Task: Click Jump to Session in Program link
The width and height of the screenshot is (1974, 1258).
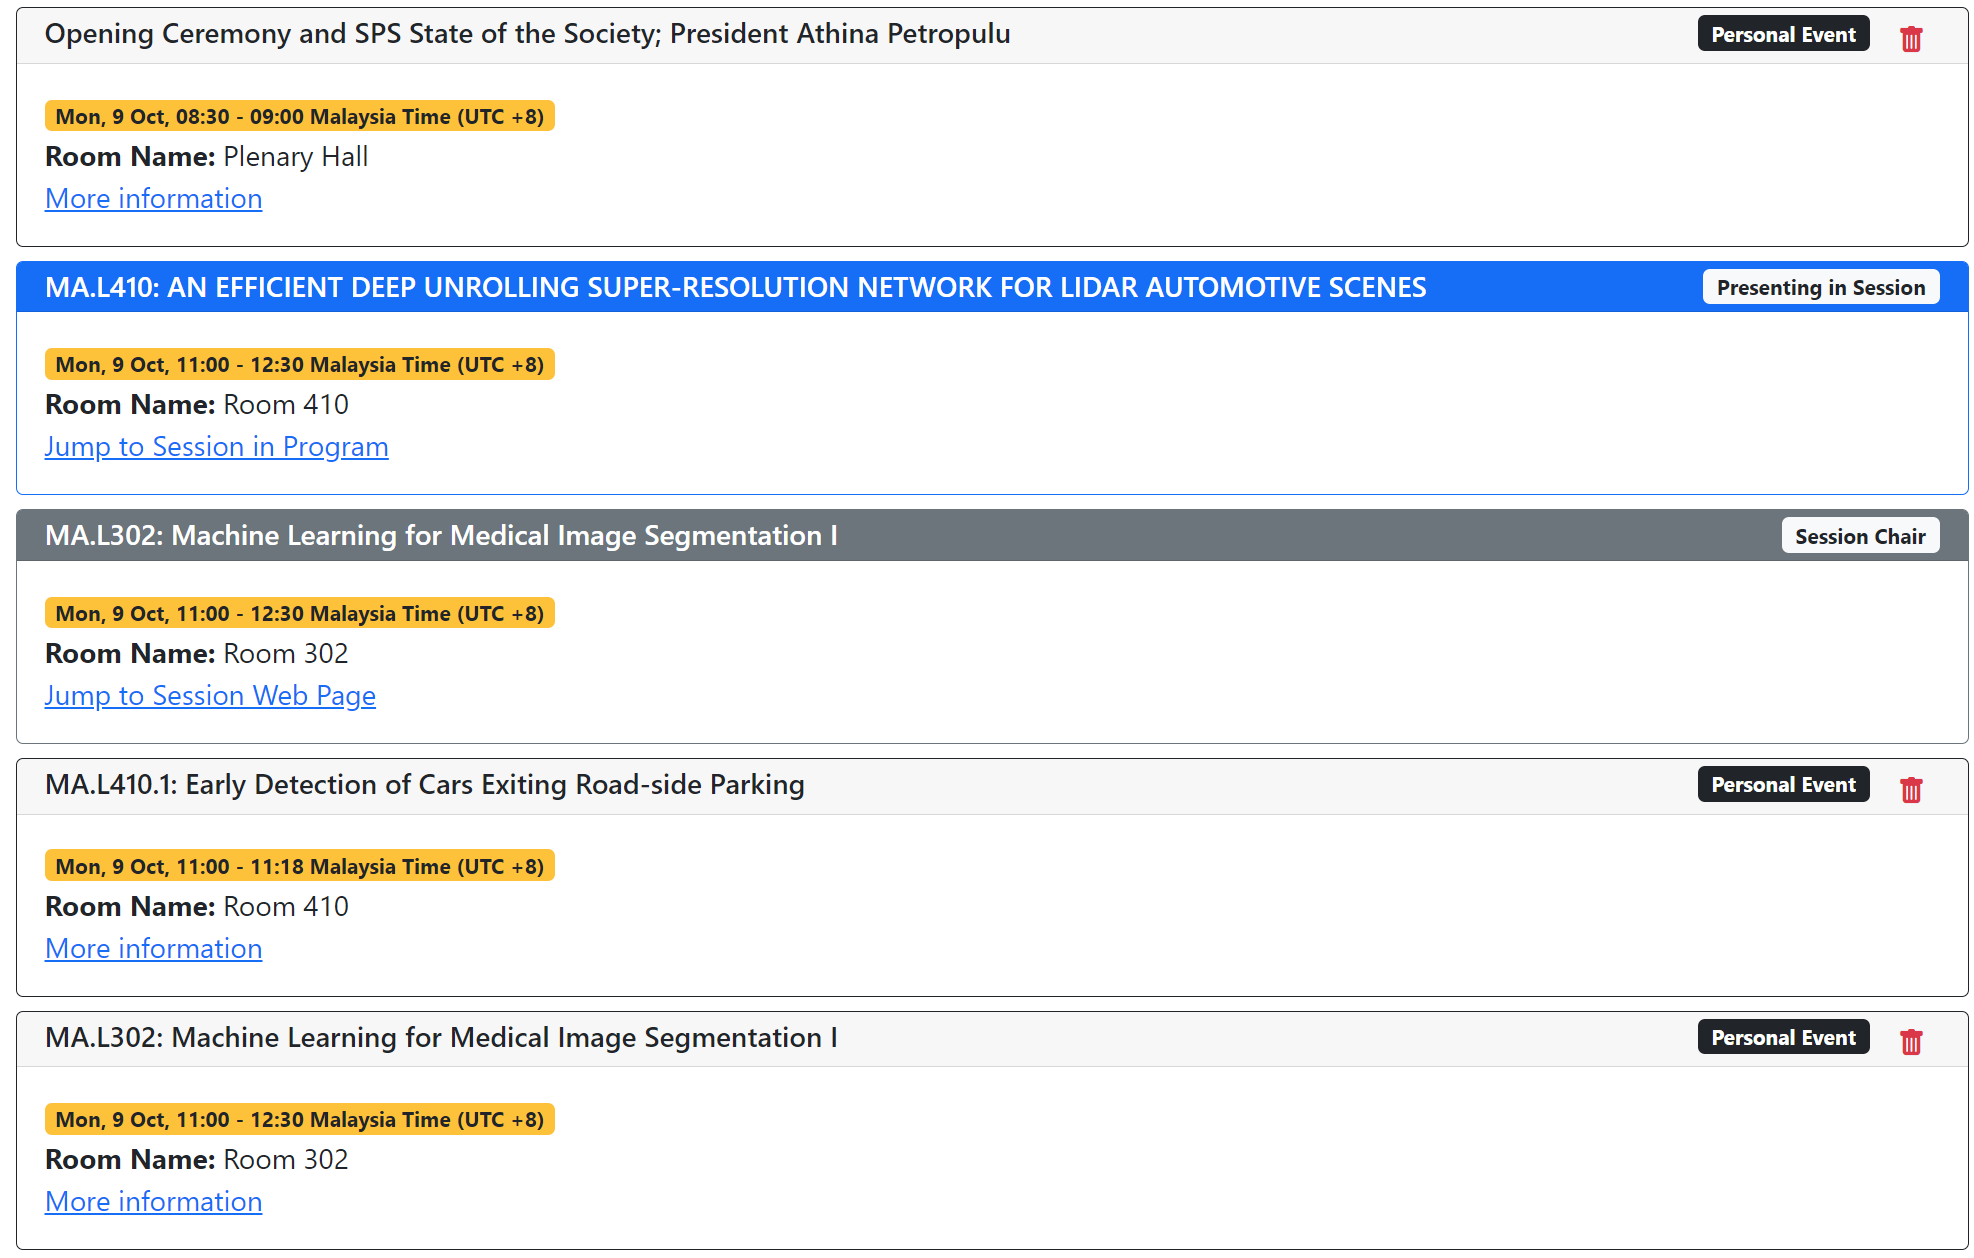Action: 216,446
